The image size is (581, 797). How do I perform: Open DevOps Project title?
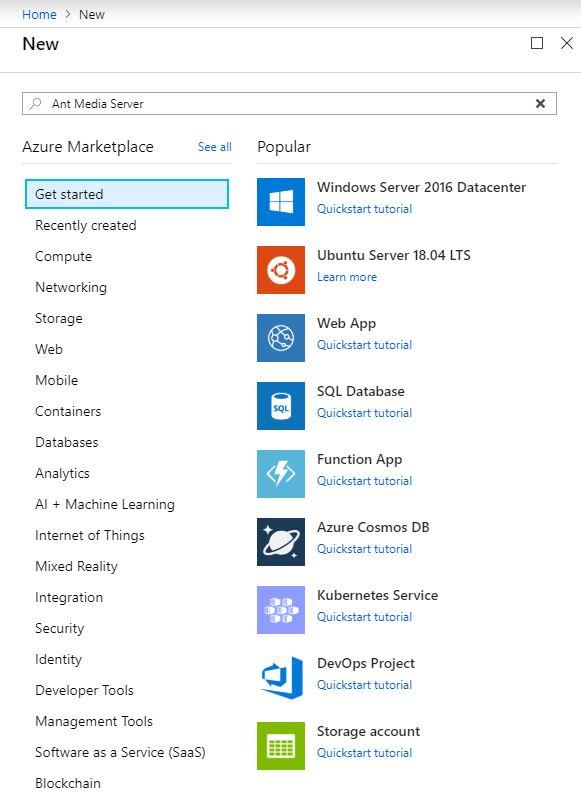[x=366, y=663]
